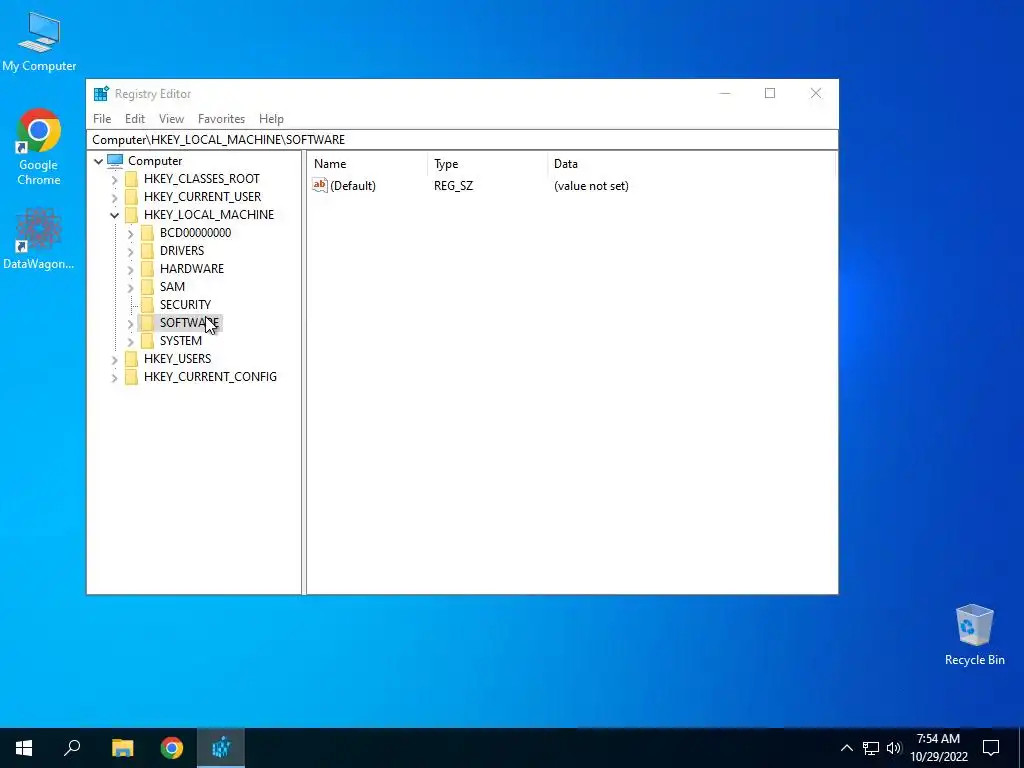Image resolution: width=1024 pixels, height=768 pixels.
Task: Open Chrome from the taskbar
Action: click(x=172, y=748)
